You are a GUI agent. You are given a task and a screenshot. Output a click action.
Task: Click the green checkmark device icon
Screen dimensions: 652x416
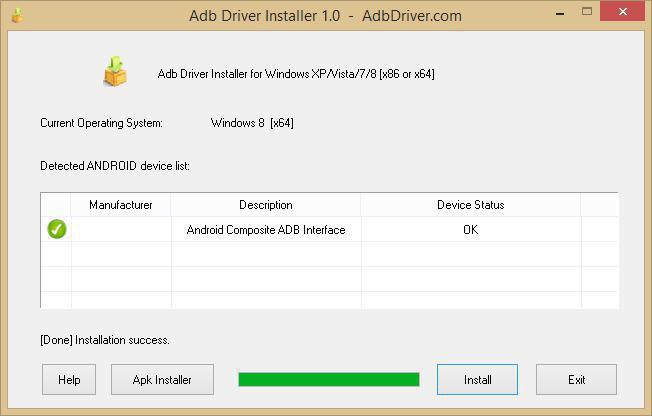click(x=57, y=229)
